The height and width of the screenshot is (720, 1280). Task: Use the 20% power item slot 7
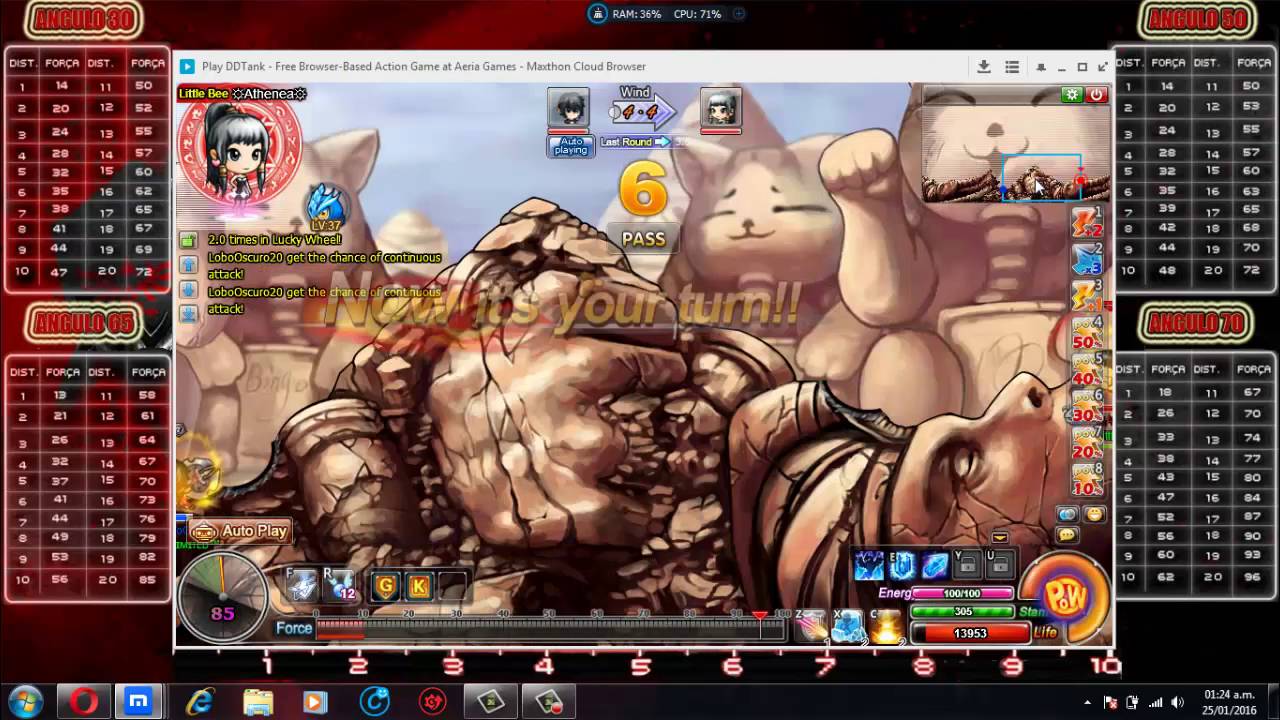click(1088, 444)
